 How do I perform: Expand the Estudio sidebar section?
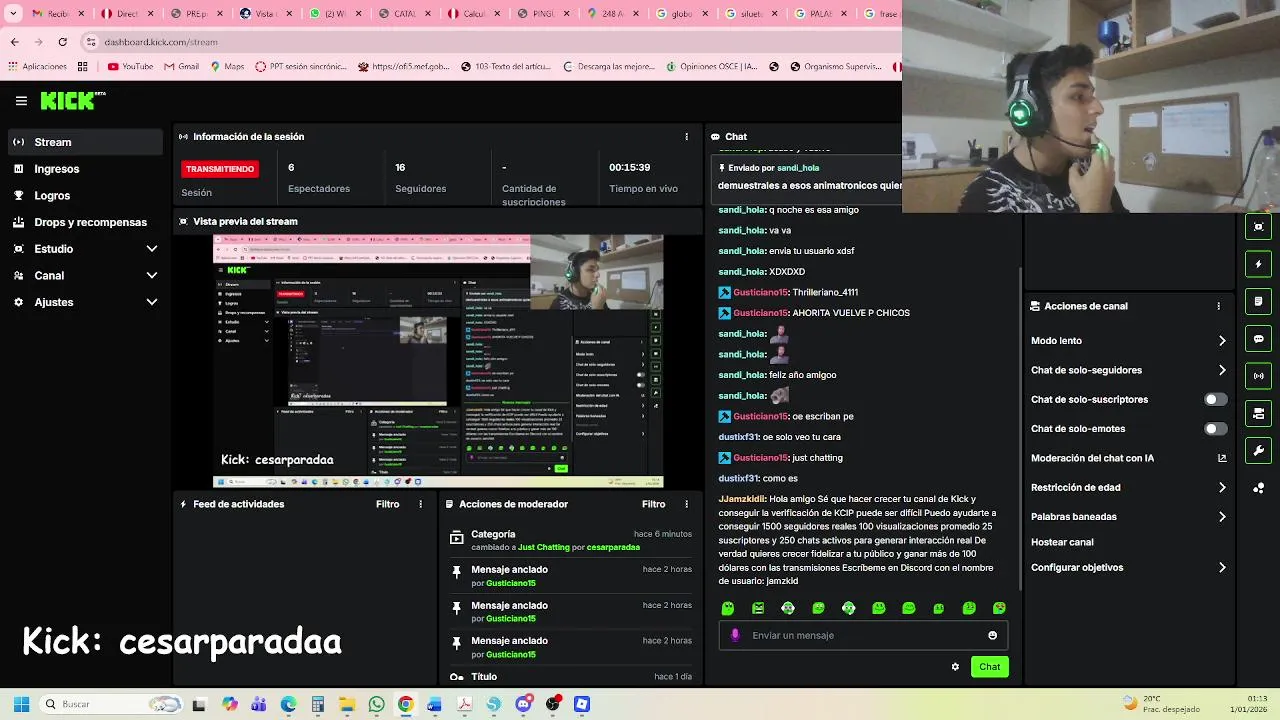(152, 249)
